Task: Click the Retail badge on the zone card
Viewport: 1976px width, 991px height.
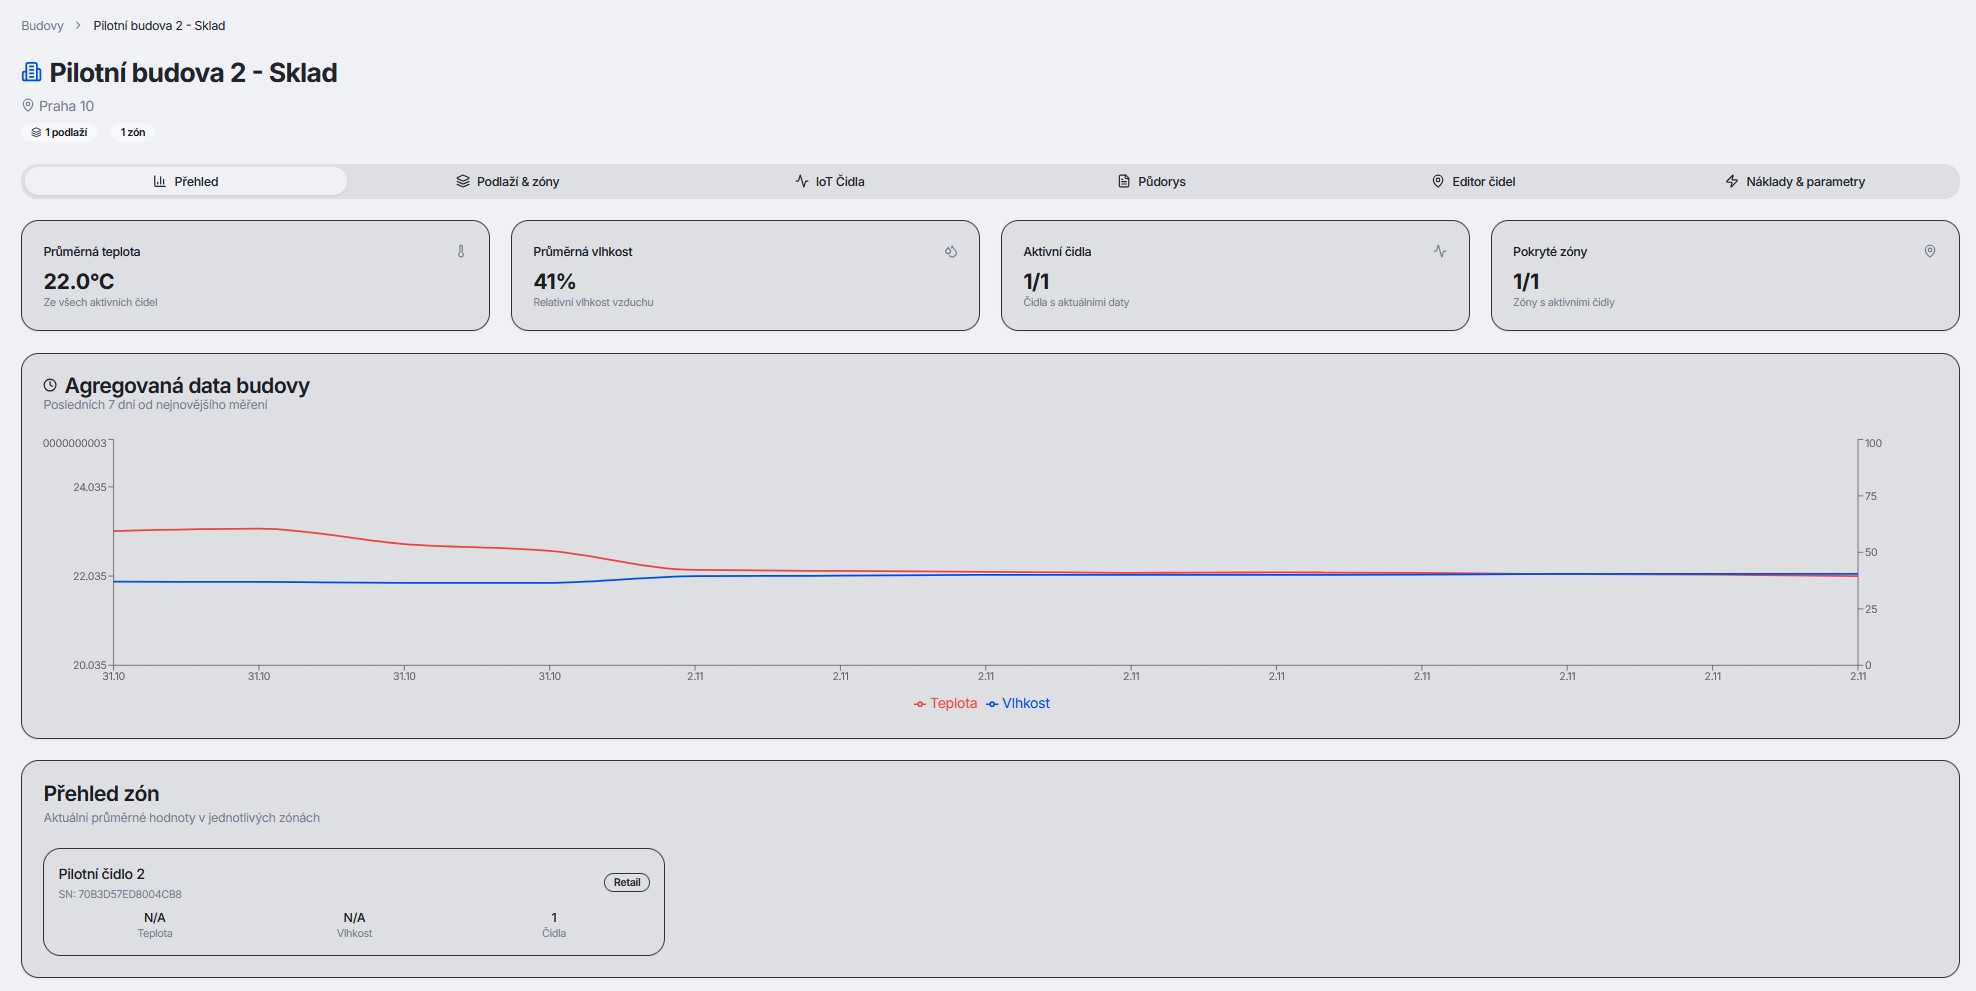Action: click(627, 882)
